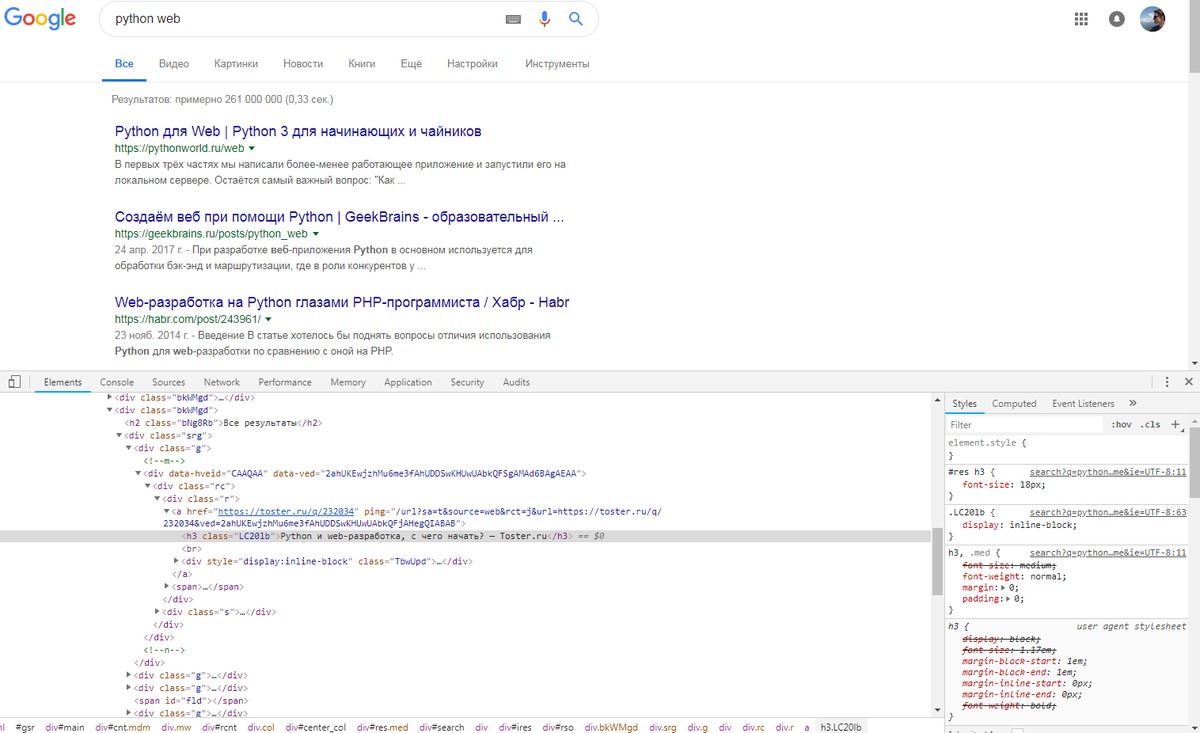The width and height of the screenshot is (1200, 733).
Task: Collapse the toster.ru anchor node
Action: tap(166, 511)
